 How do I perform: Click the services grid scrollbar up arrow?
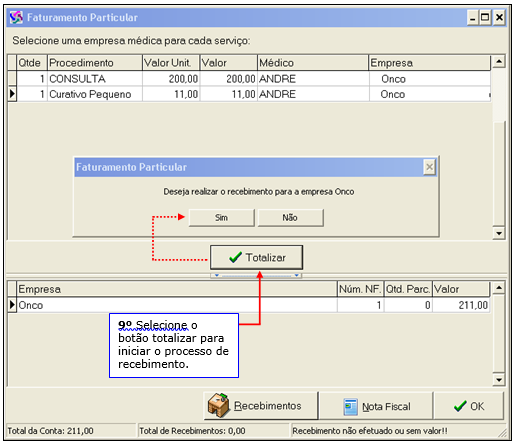tap(499, 61)
